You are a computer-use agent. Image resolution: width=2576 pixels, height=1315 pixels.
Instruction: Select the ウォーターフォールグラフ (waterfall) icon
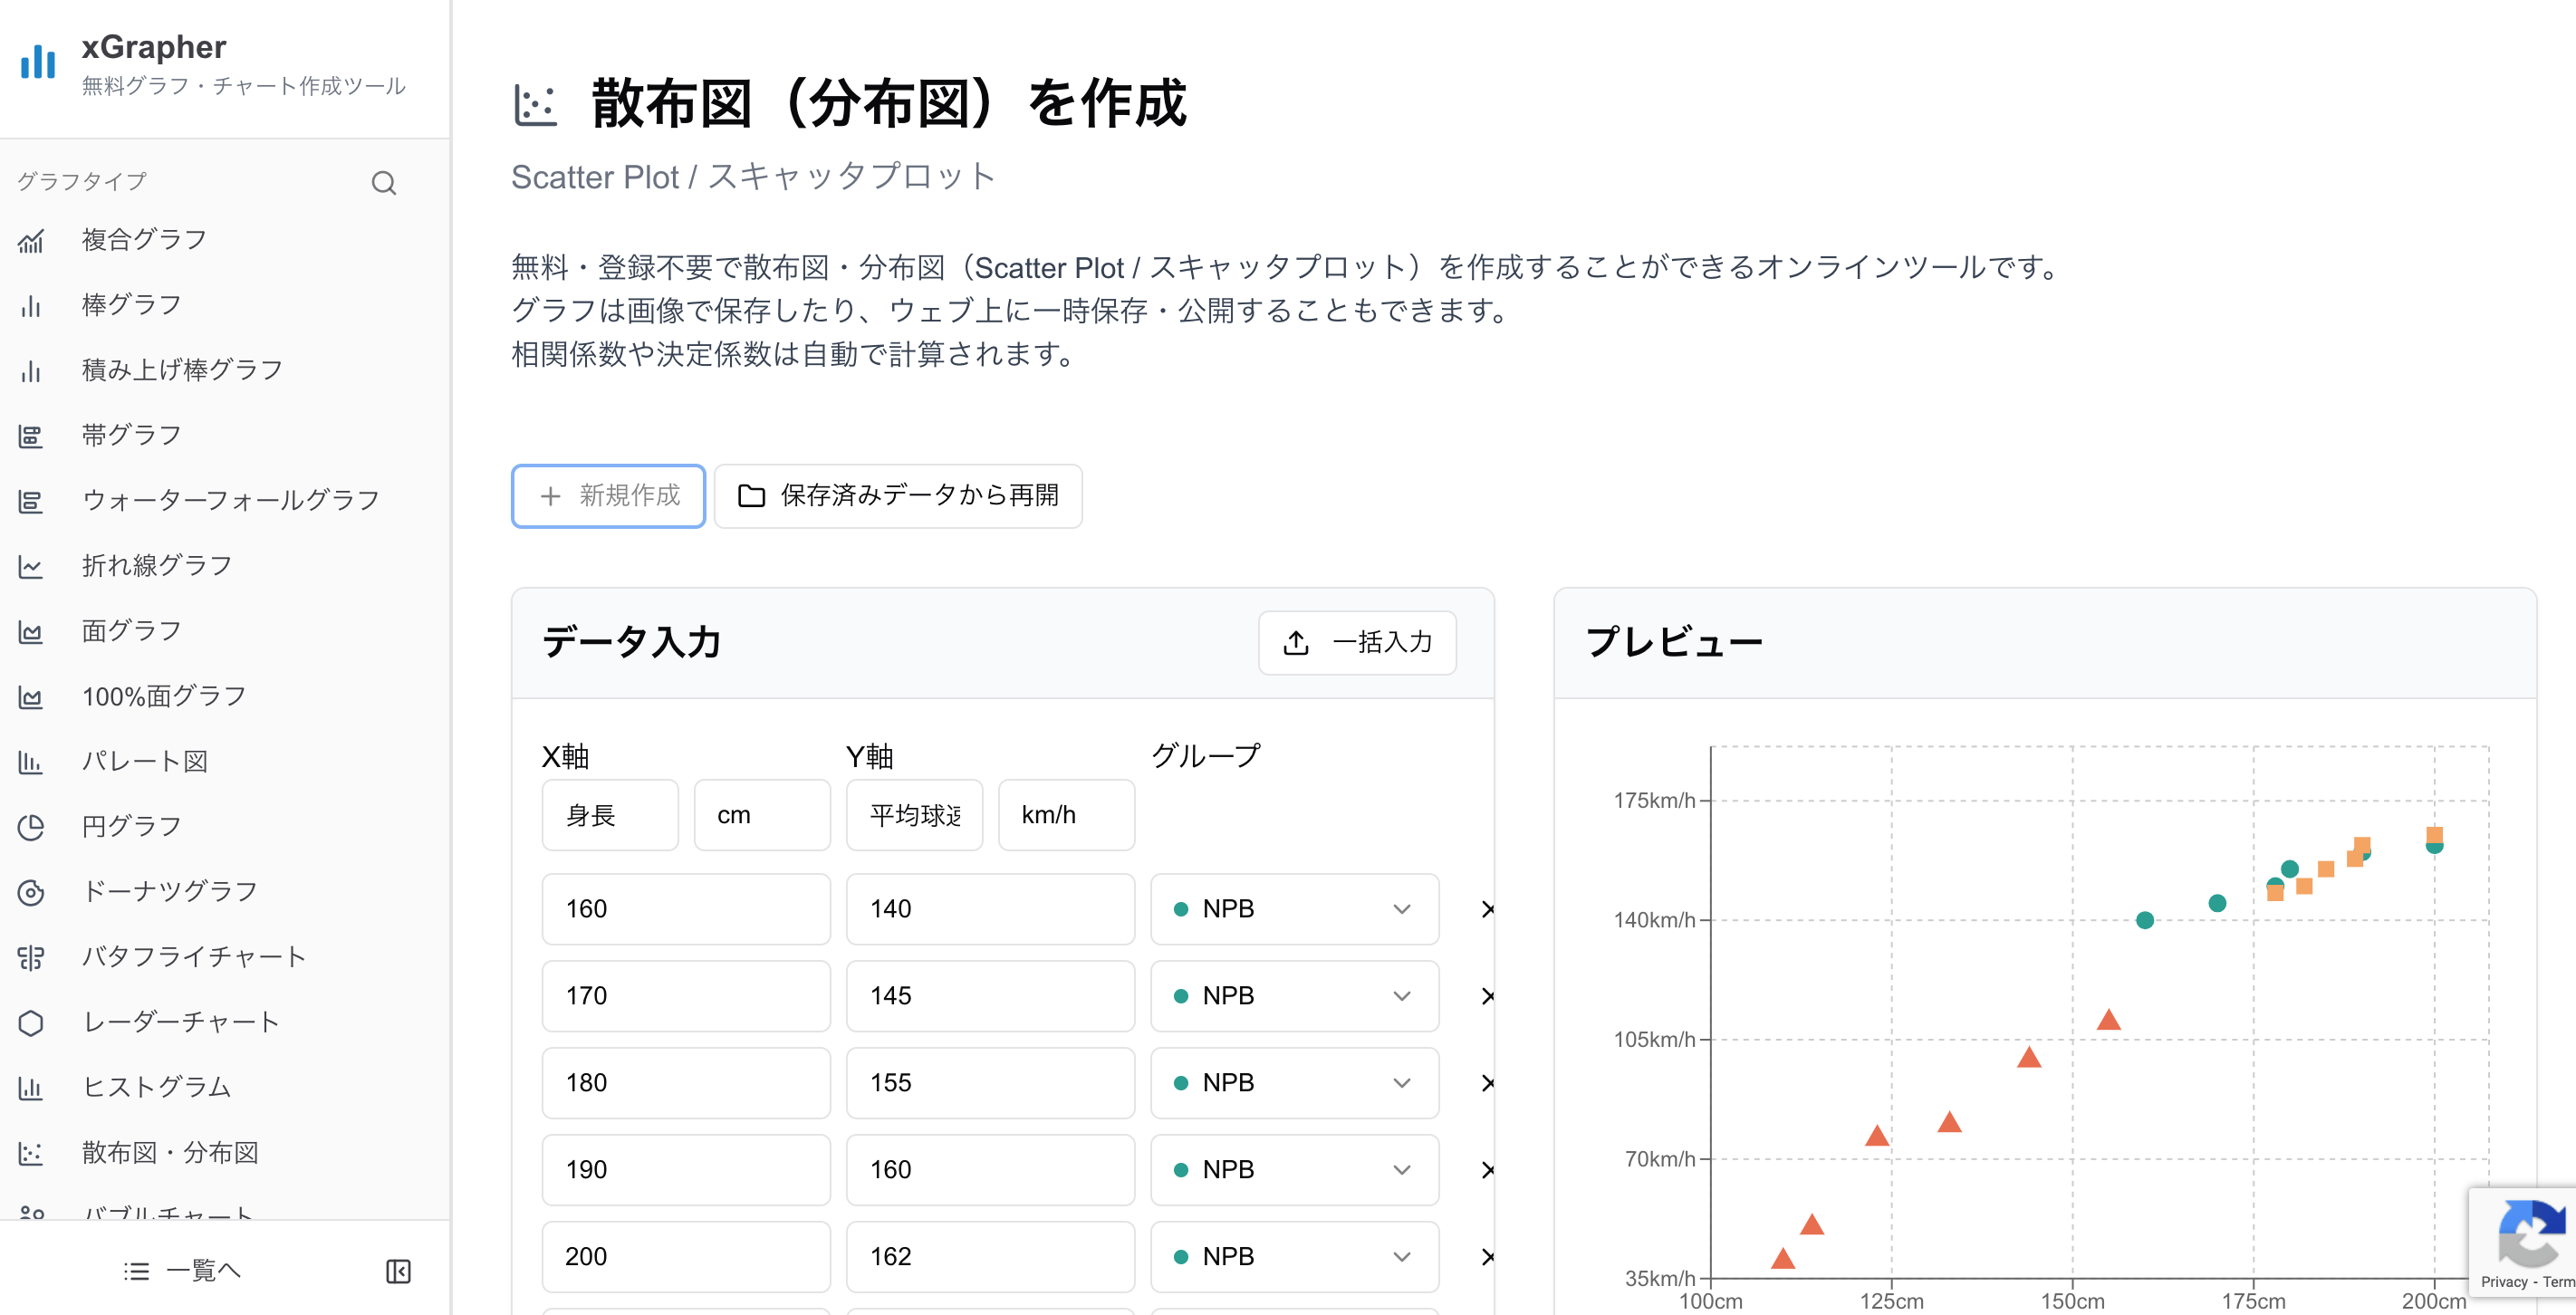tap(31, 500)
